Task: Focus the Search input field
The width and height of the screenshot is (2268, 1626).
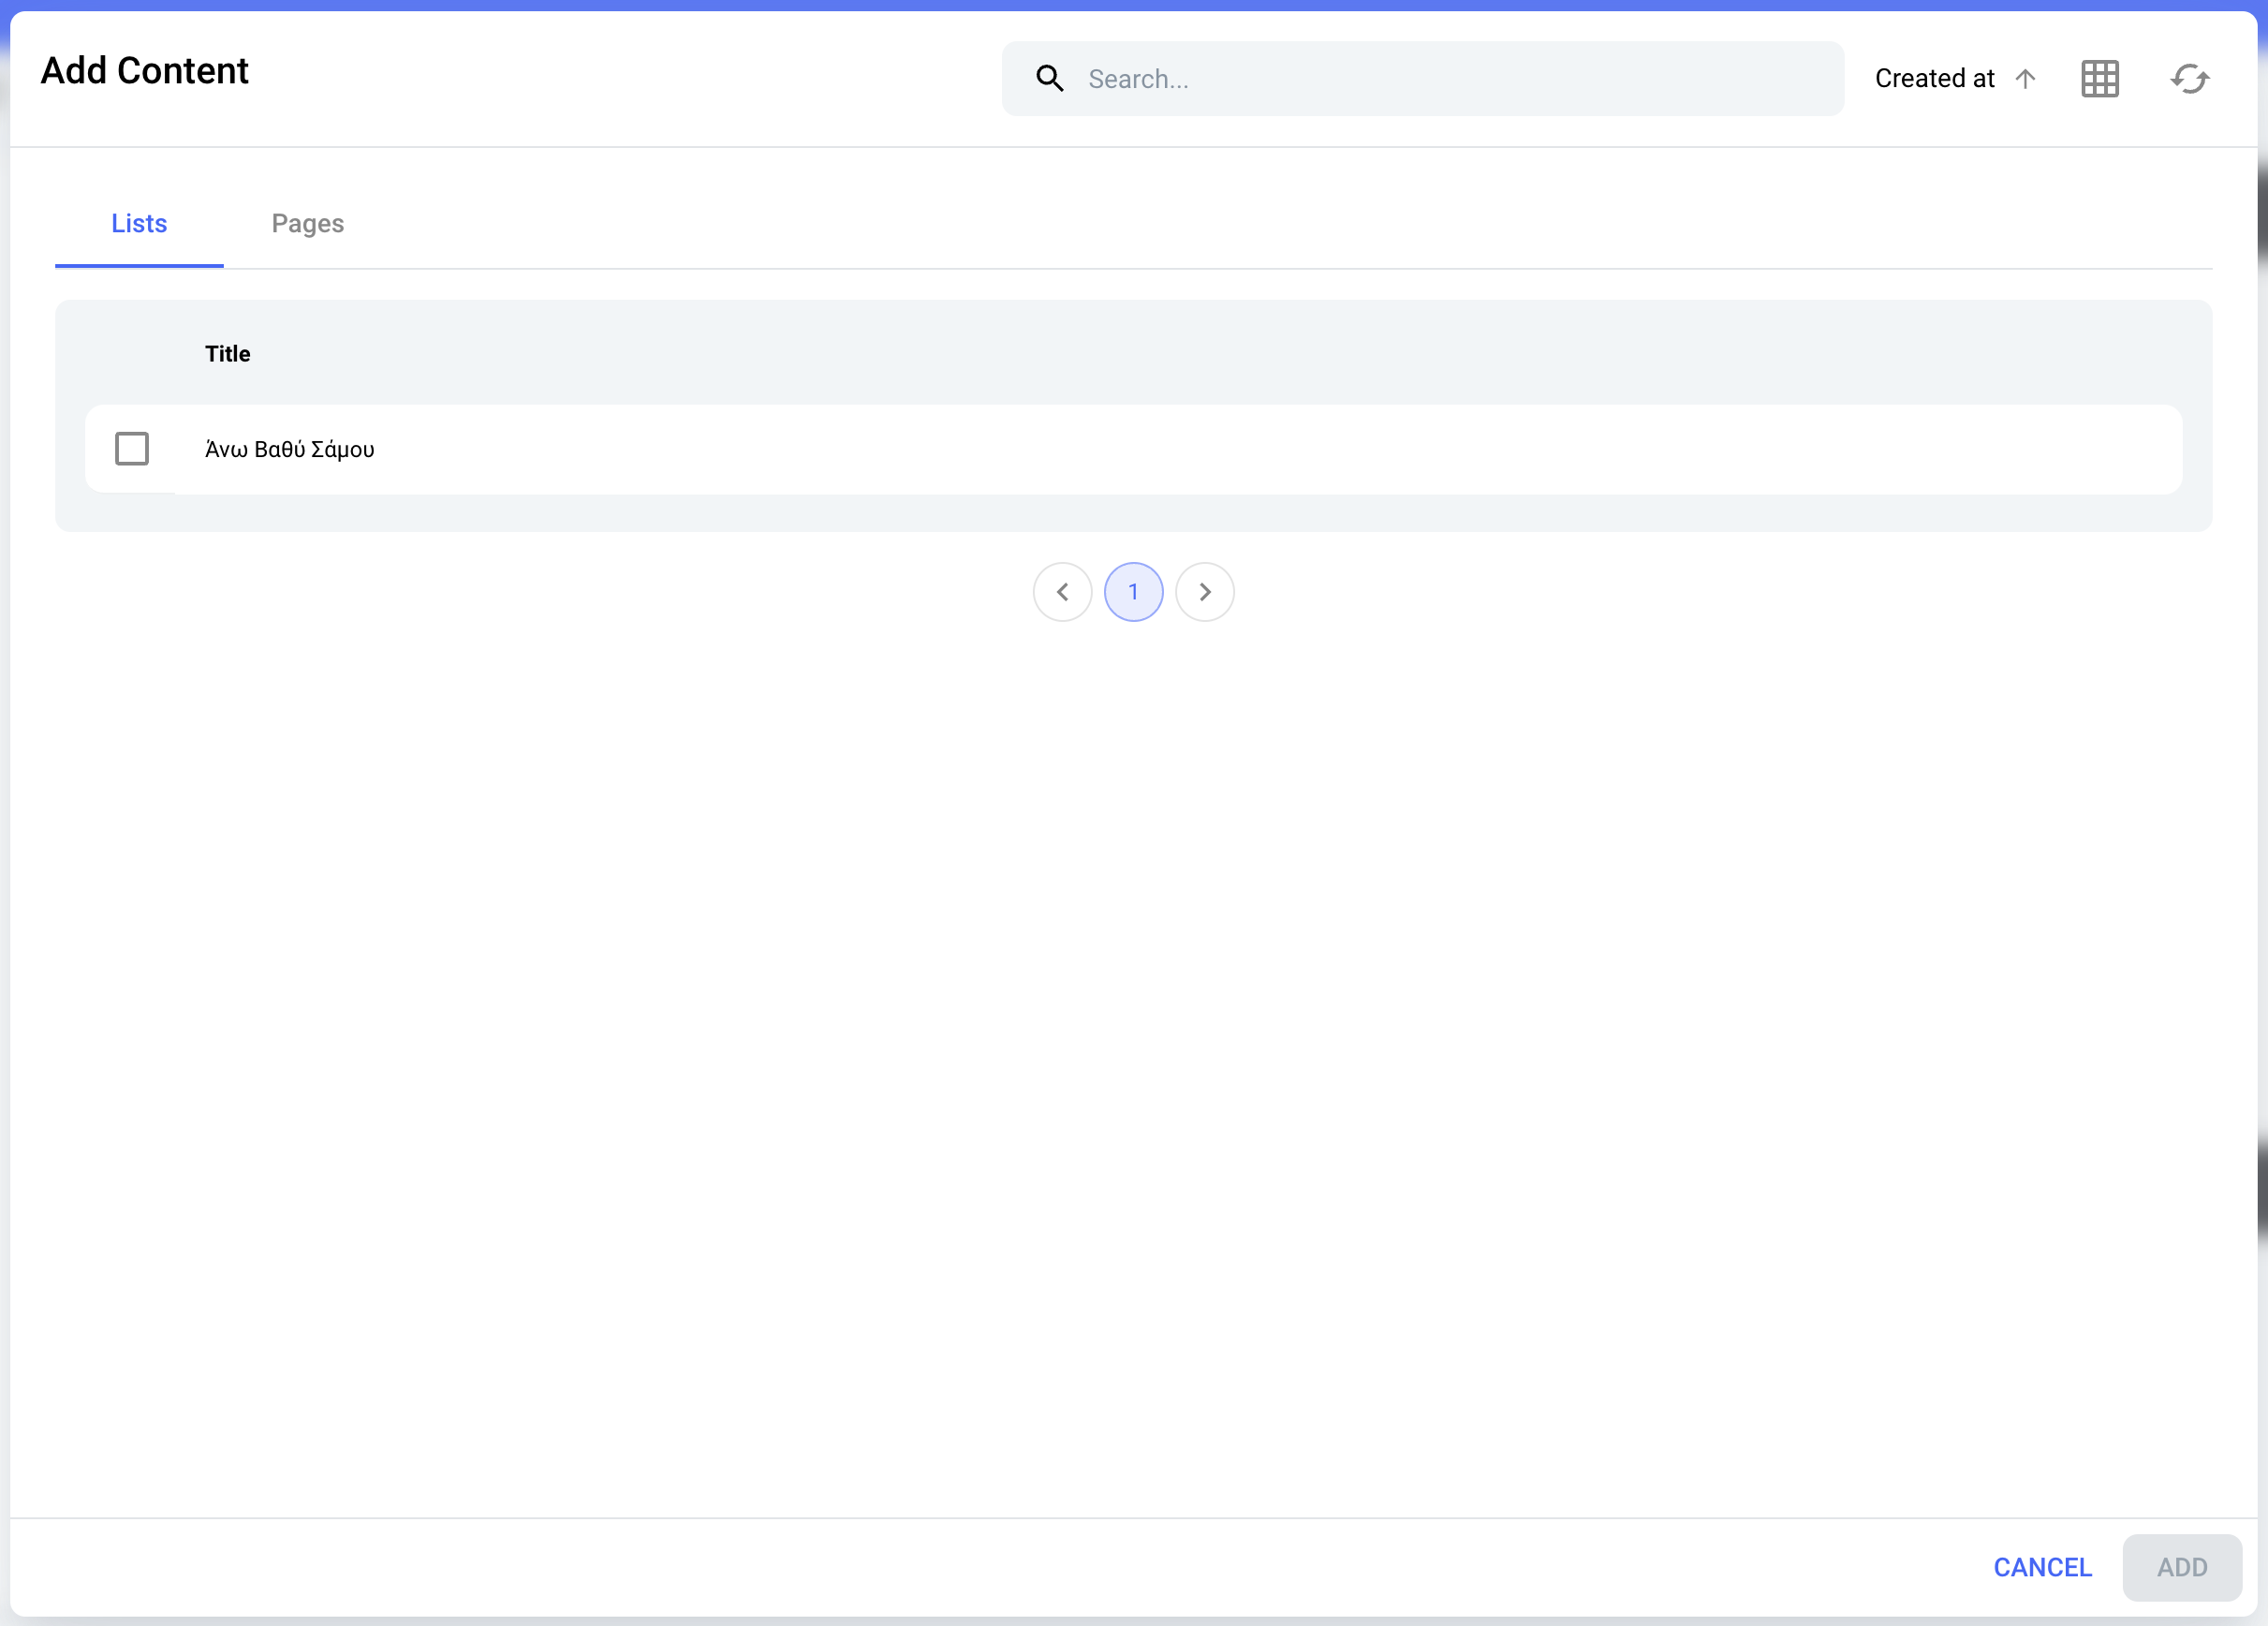Action: click(1450, 79)
